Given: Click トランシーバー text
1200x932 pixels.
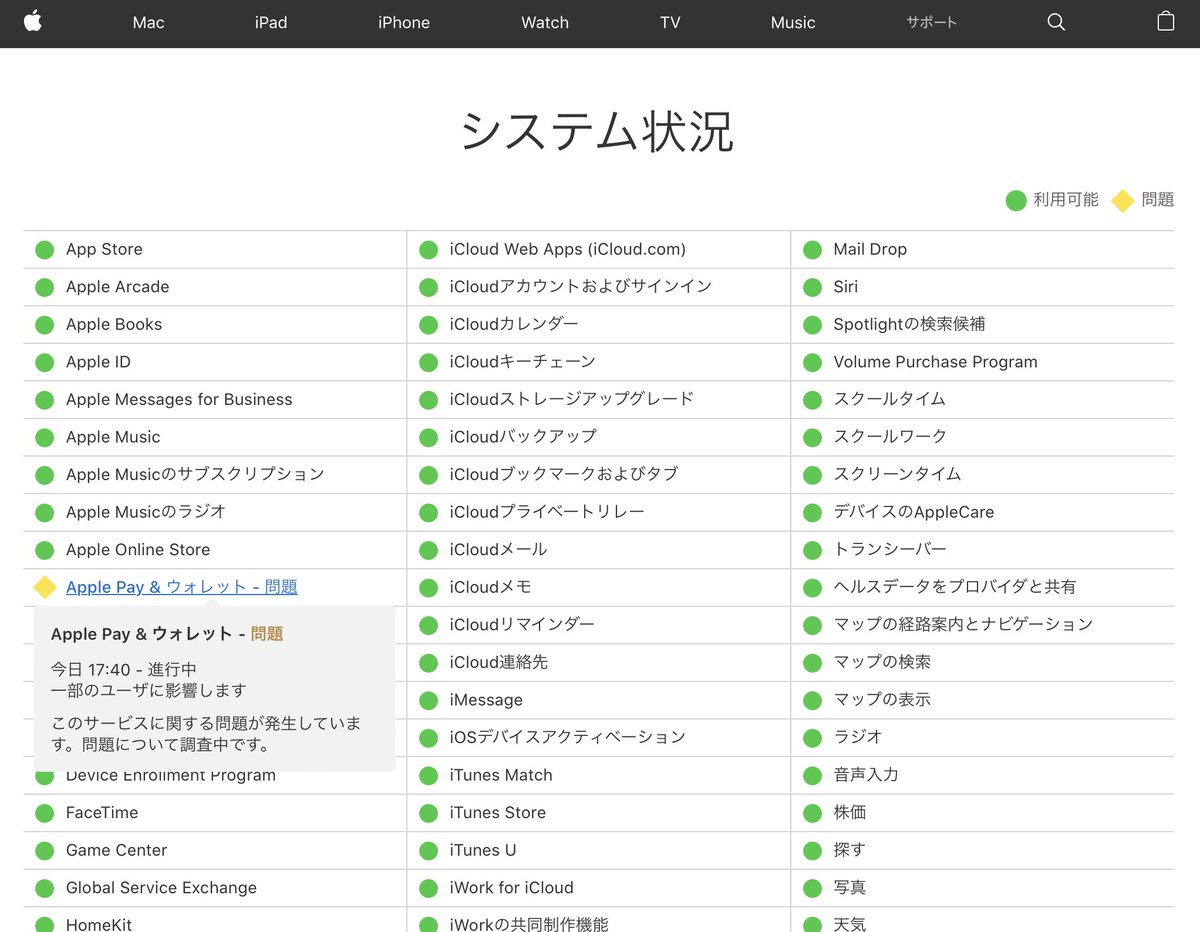Looking at the screenshot, I should [x=890, y=550].
